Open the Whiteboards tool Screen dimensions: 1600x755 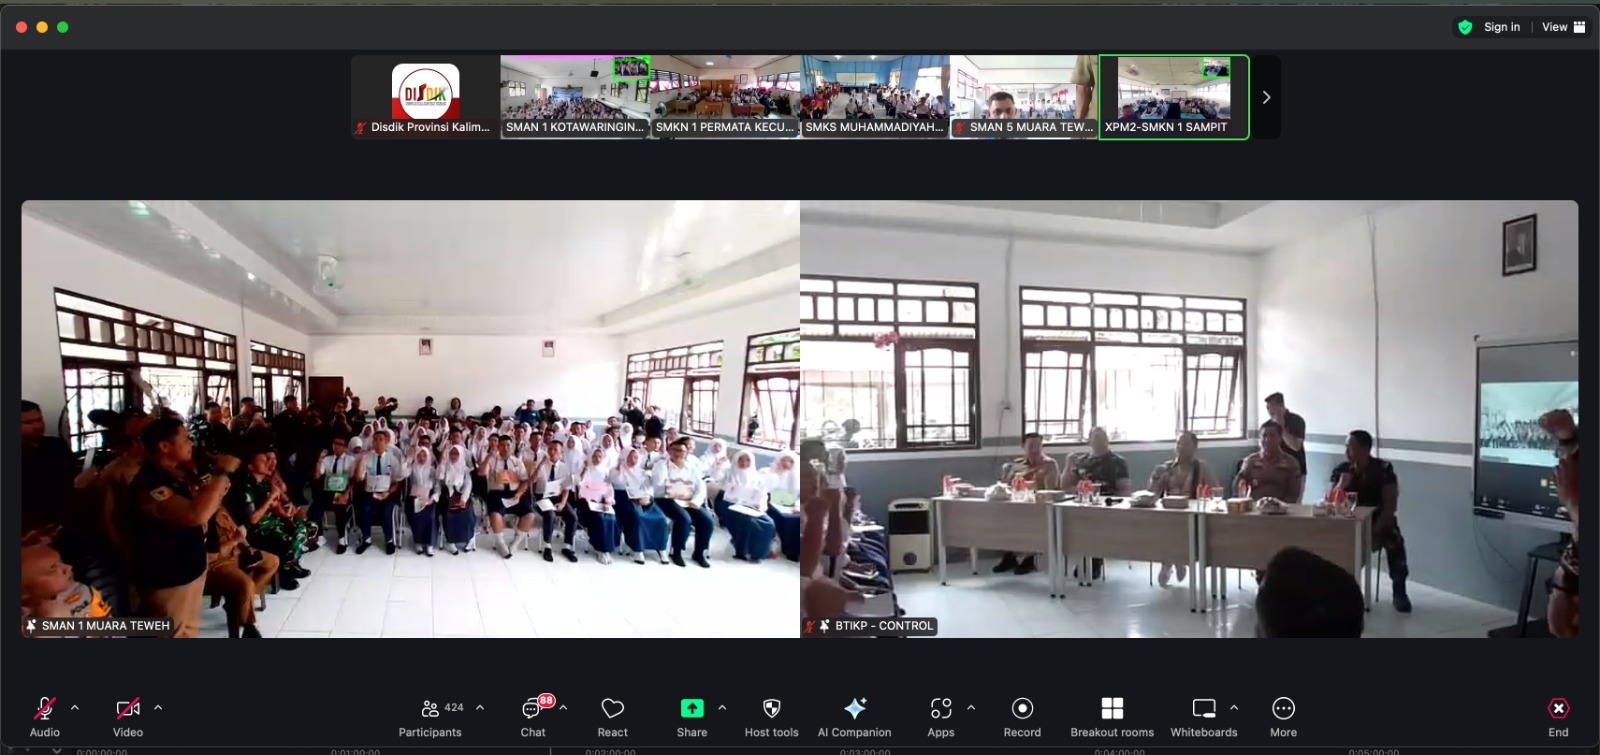(1204, 709)
